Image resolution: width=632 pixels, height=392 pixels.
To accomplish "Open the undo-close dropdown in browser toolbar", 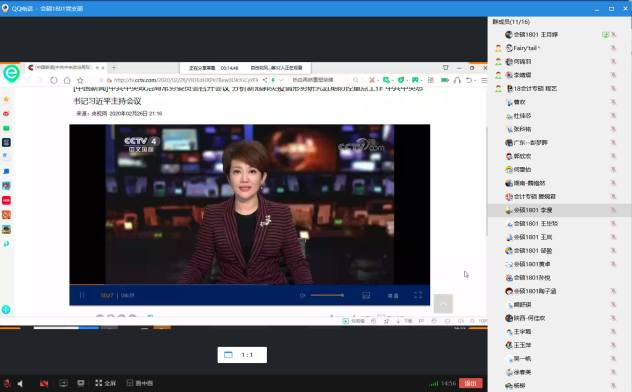I will pyautogui.click(x=475, y=80).
